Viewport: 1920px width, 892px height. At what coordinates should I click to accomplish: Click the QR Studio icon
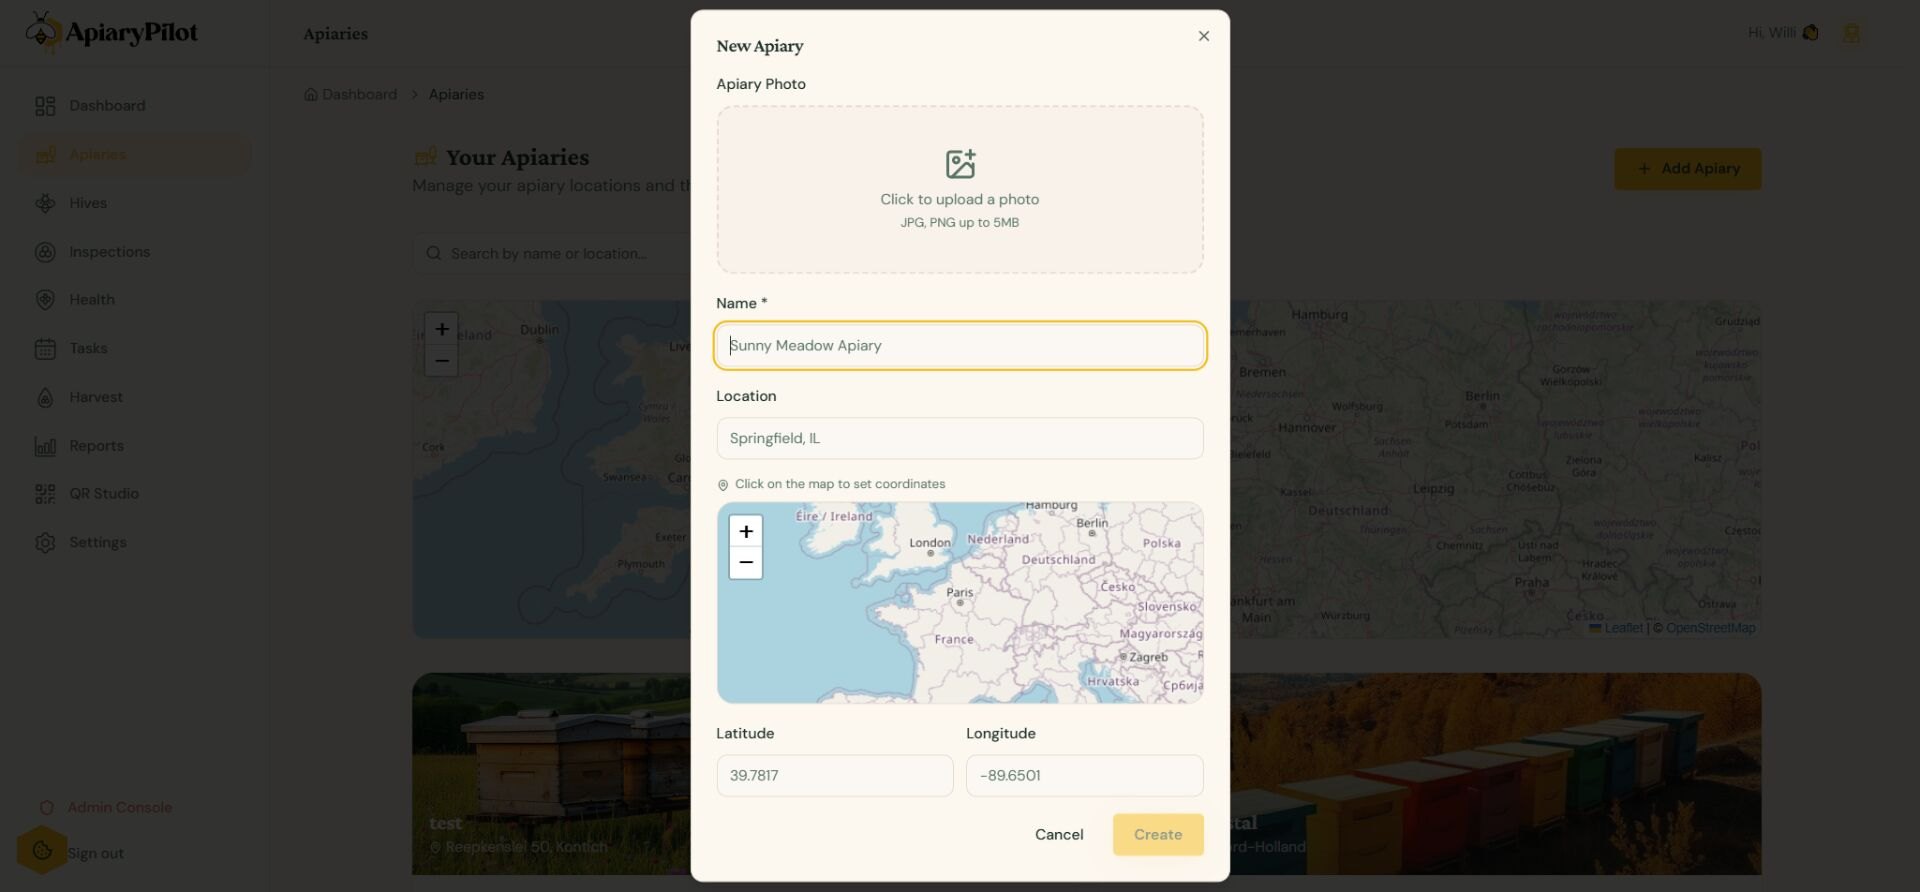[x=45, y=494]
